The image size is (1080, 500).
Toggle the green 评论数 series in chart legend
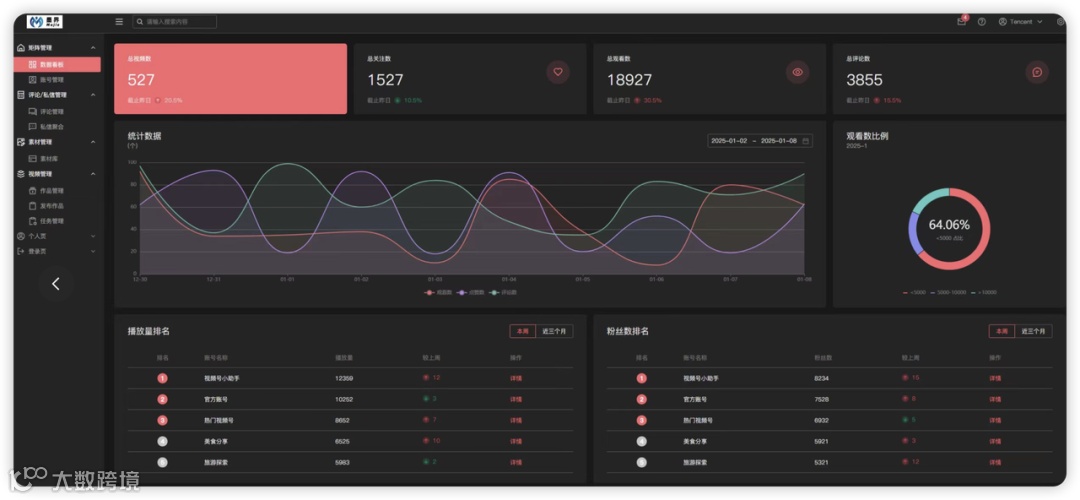click(503, 293)
